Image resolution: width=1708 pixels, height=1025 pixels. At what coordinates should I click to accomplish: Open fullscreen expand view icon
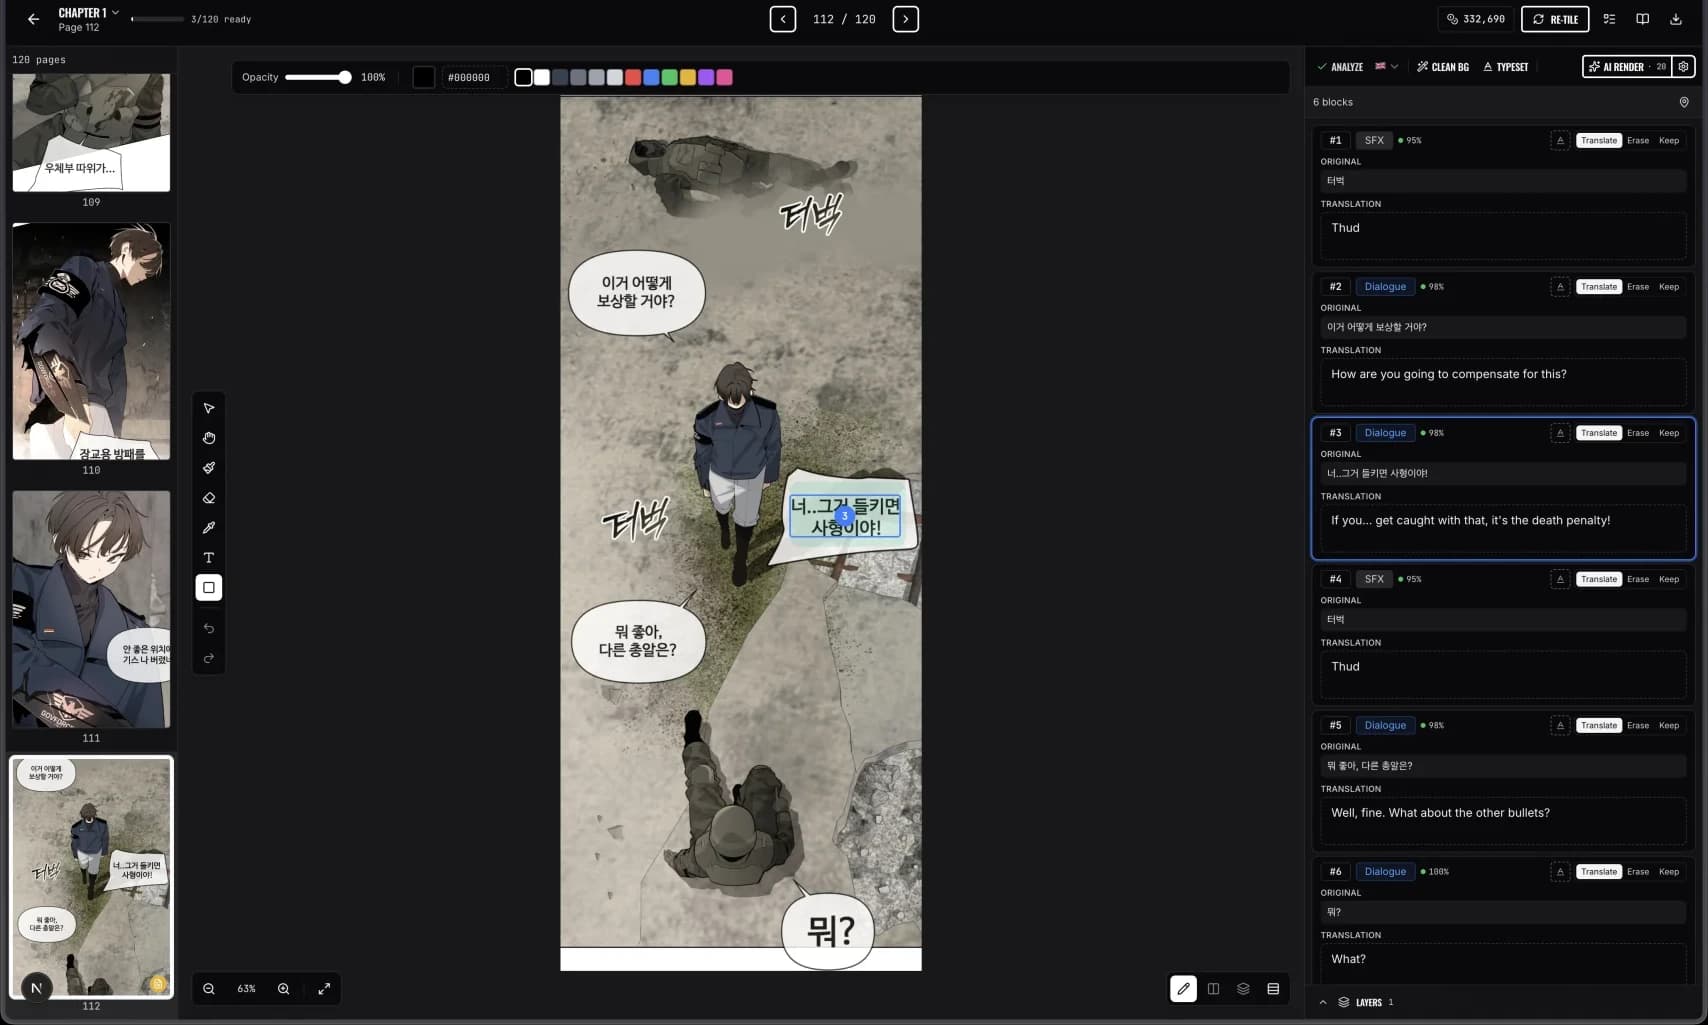click(x=324, y=989)
